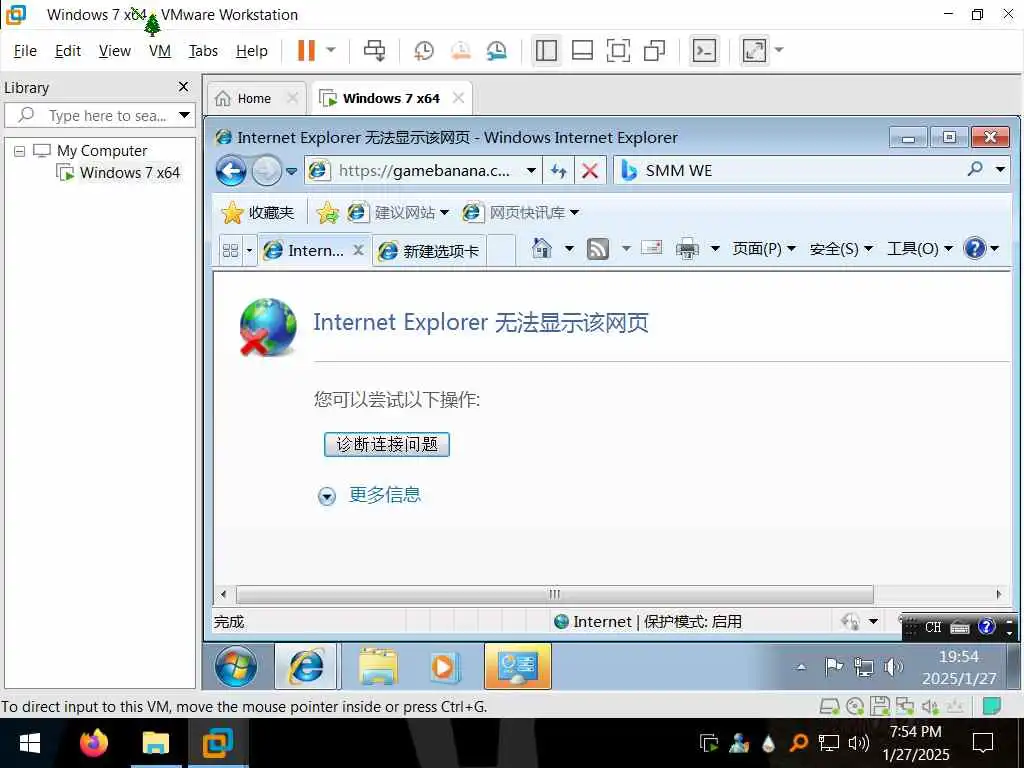Click the quick tabs grid icon
The image size is (1024, 768).
pos(231,250)
